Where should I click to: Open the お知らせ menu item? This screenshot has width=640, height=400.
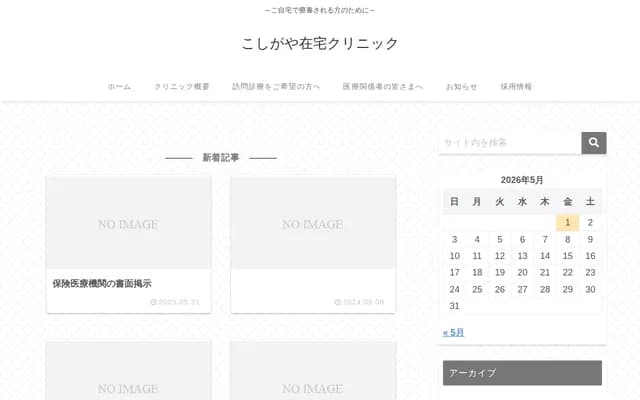pos(461,87)
